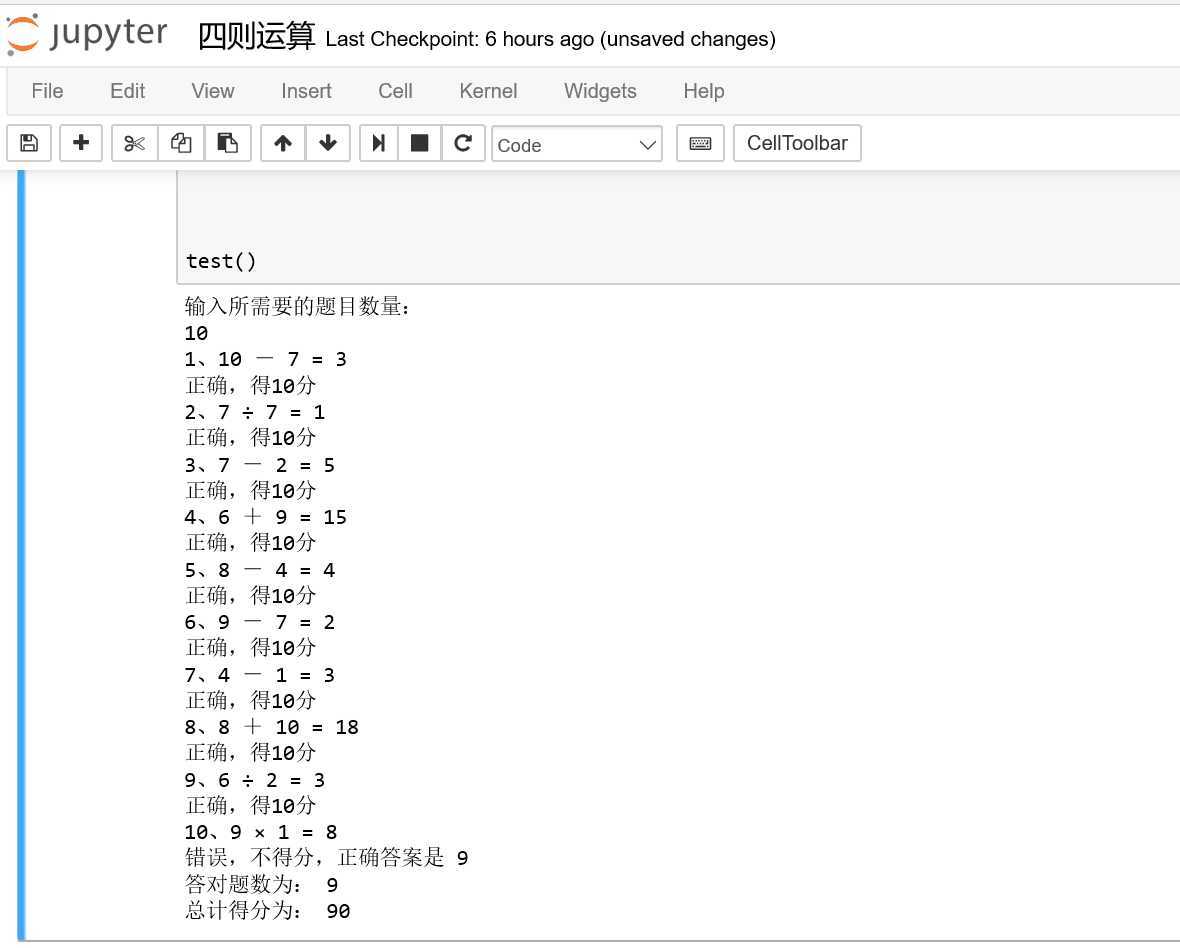Insert cell below with plus icon

click(81, 143)
